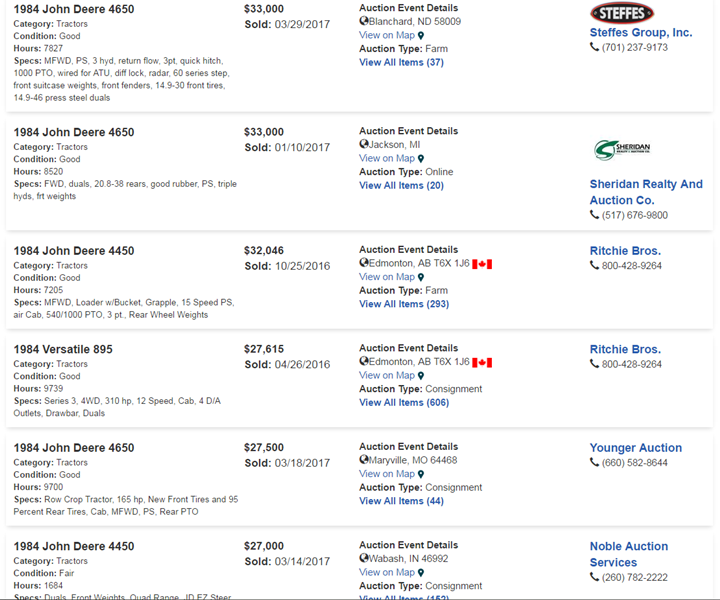Image resolution: width=720 pixels, height=600 pixels.
Task: Click View on Map for Wabash, IN
Action: click(x=387, y=572)
